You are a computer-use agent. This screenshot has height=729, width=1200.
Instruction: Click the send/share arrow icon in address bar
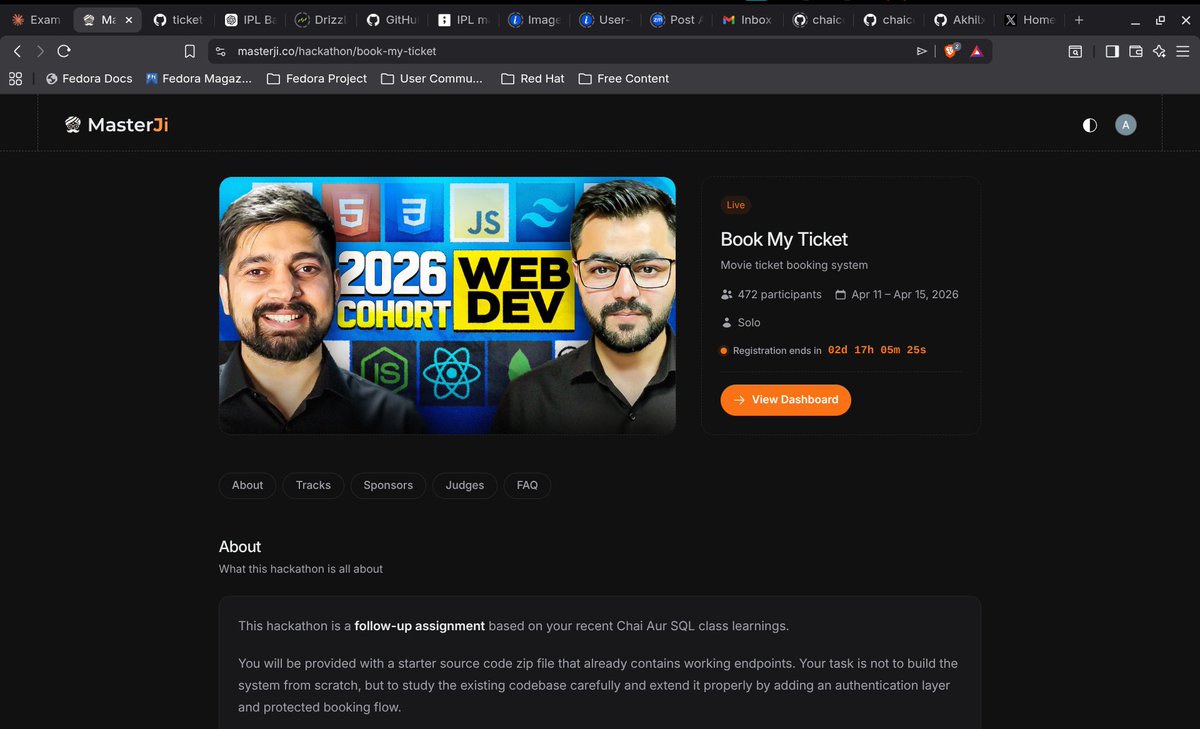922,51
